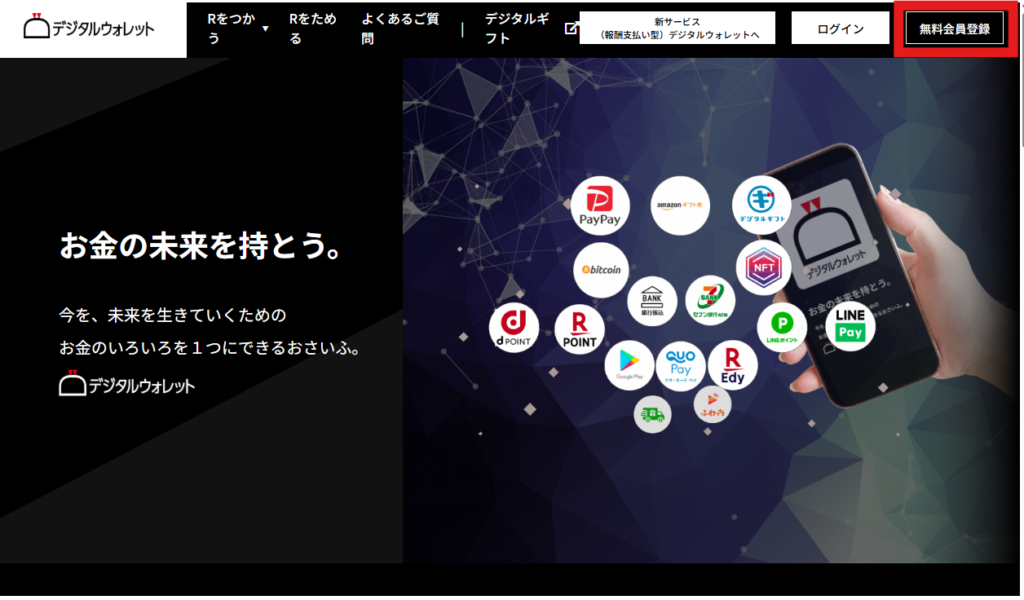Screen dimensions: 1024x600
Task: Open the Rをつかう menu
Action: [x=231, y=29]
